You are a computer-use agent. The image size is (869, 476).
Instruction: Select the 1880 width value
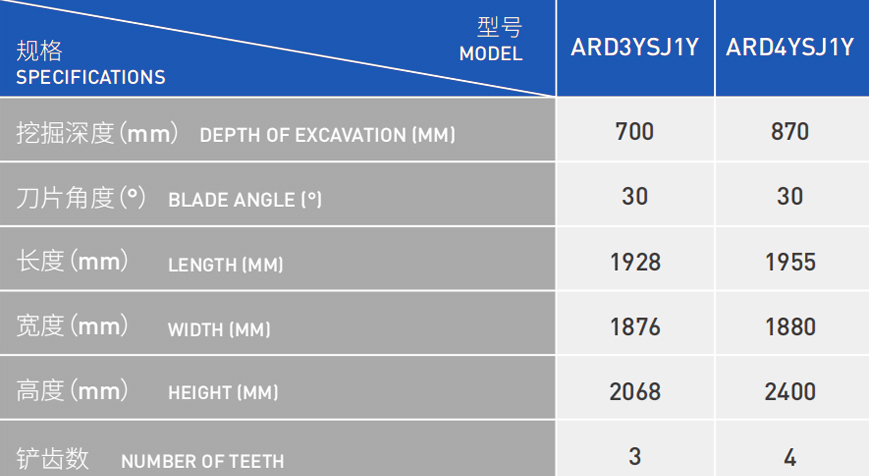point(790,327)
